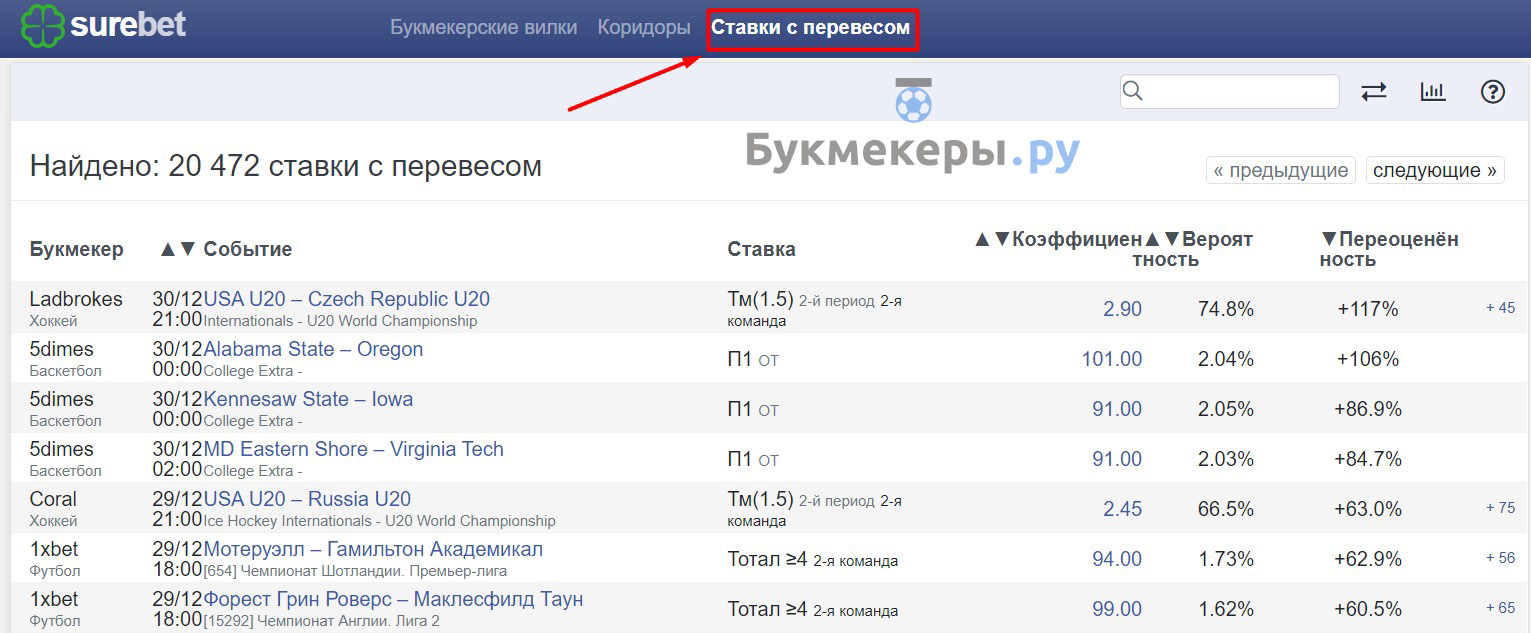The image size is (1531, 633).
Task: Click Internationals - U20 World Championship text
Action: (x=340, y=321)
